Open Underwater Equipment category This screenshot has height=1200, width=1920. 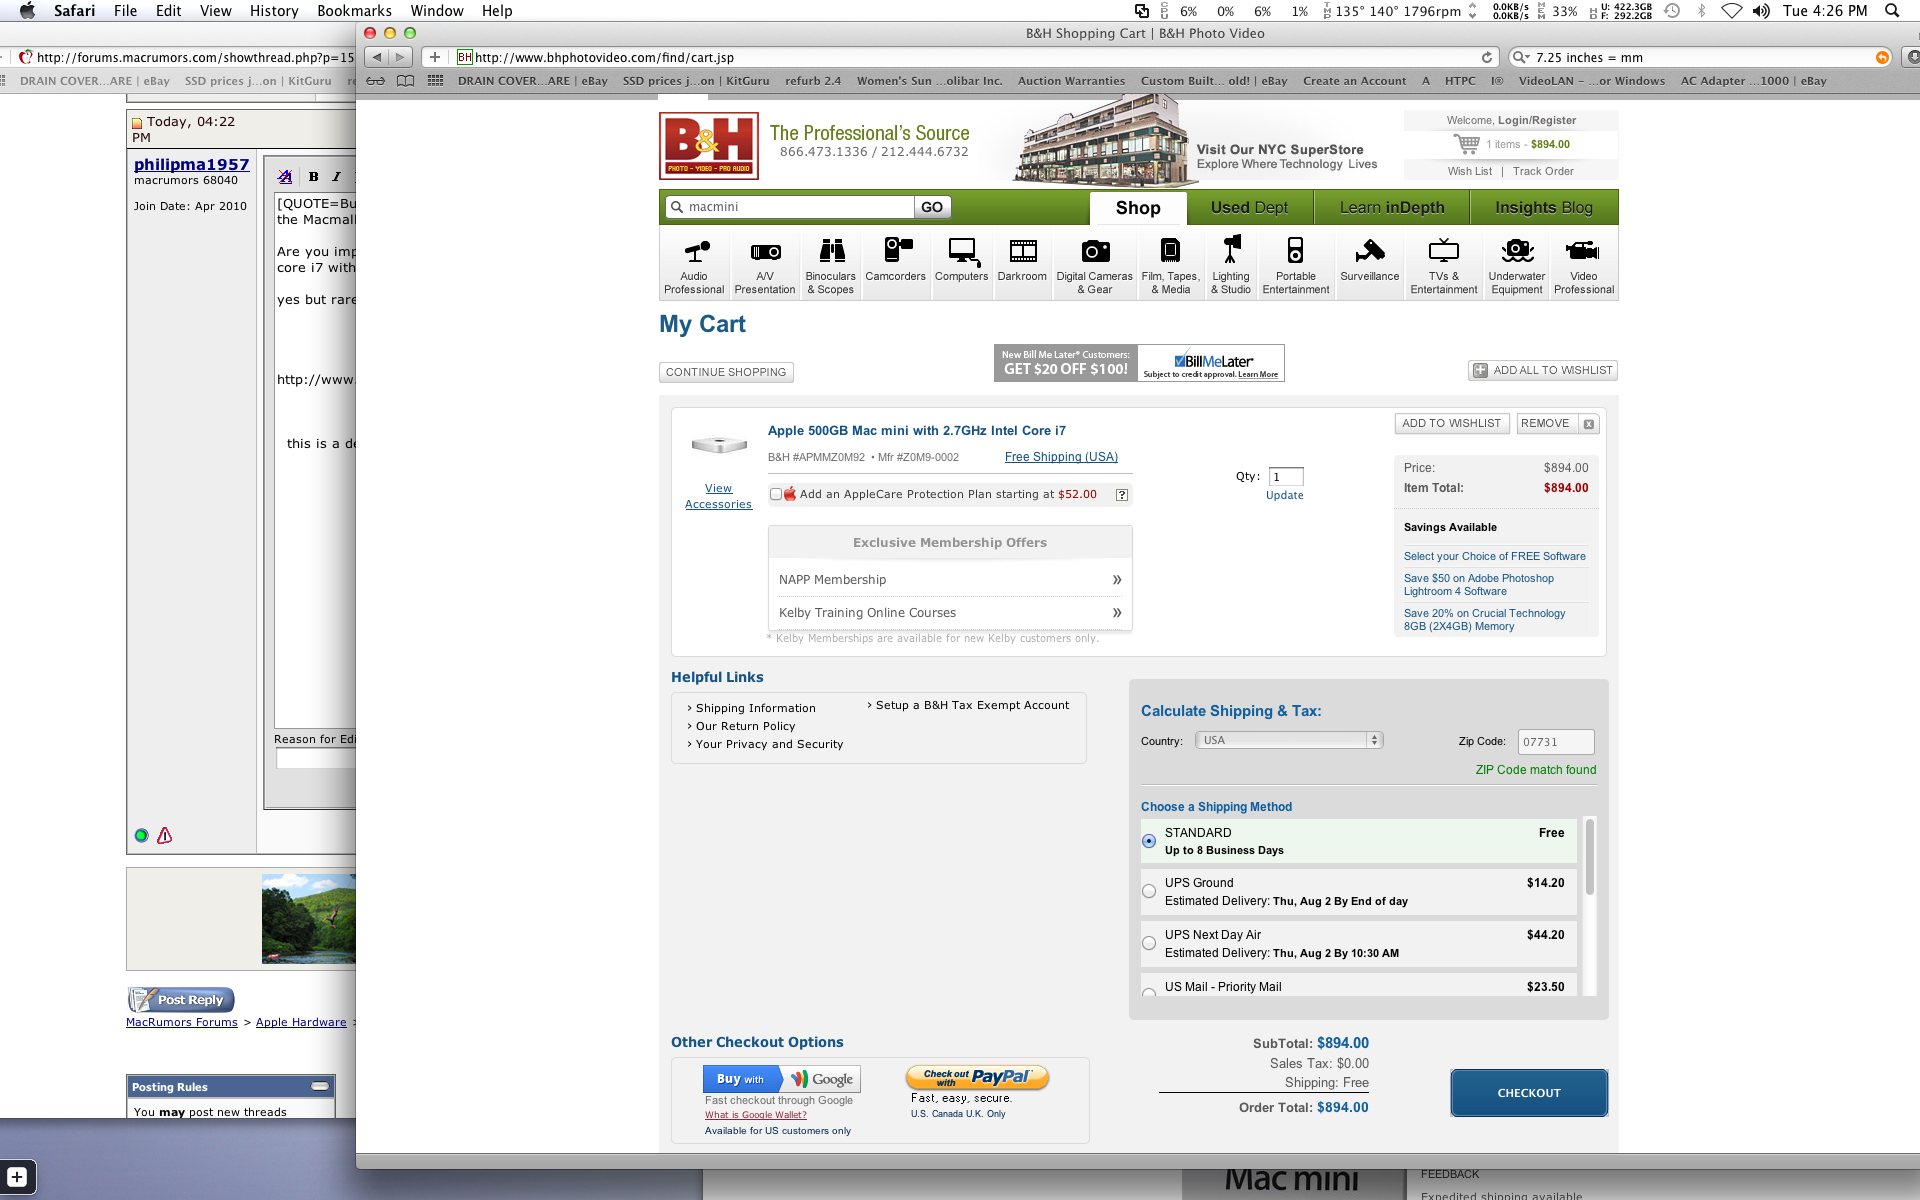point(1516,264)
